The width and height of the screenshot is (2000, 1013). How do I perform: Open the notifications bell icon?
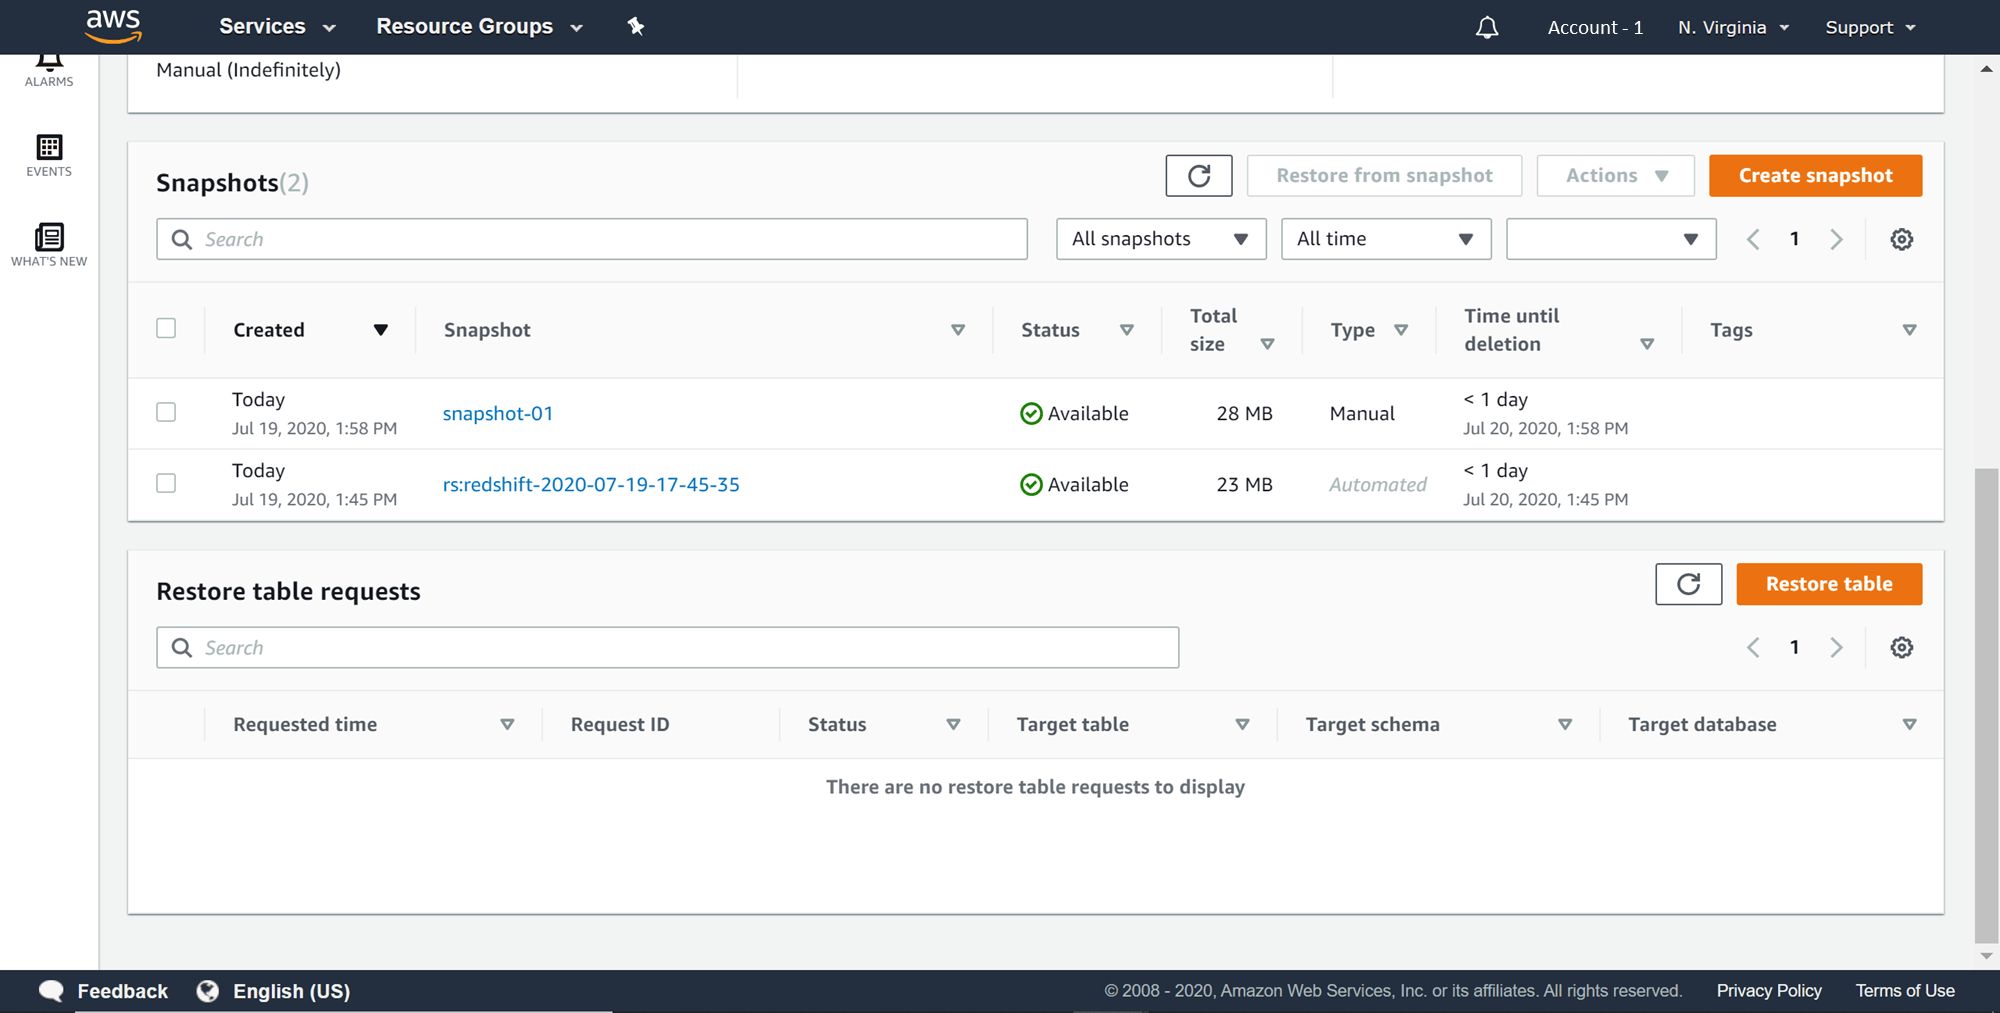[1487, 27]
